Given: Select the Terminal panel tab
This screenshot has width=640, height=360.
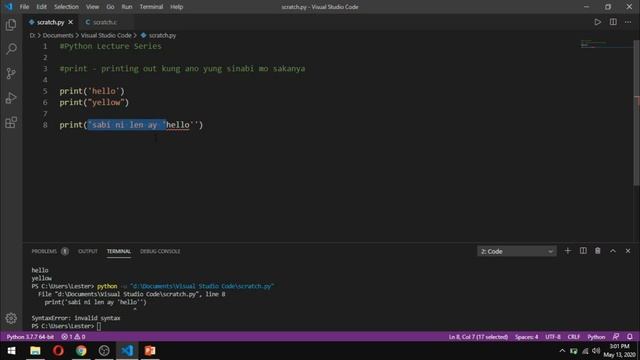Looking at the screenshot, I should click(119, 251).
